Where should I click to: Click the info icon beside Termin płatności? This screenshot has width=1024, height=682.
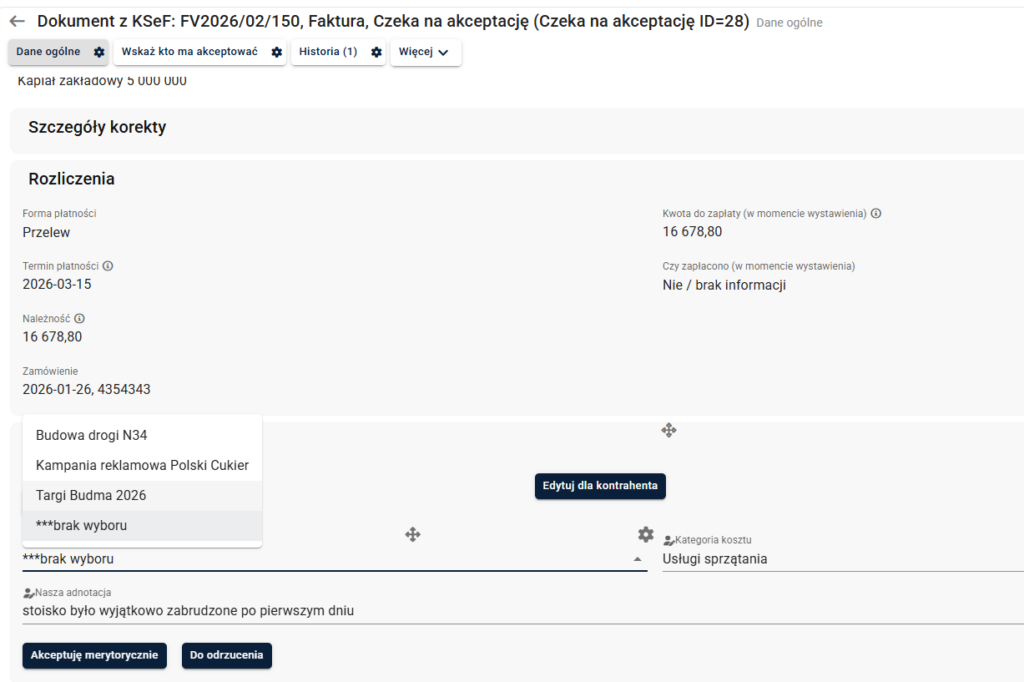tap(108, 266)
